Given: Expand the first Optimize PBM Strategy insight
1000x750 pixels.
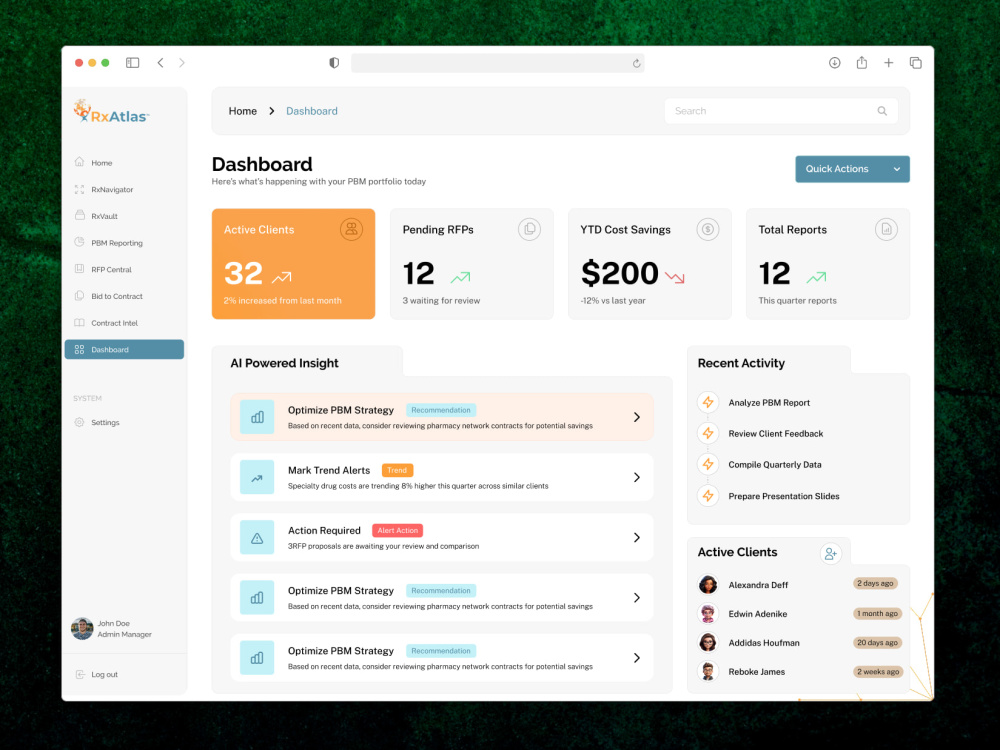Looking at the screenshot, I should tap(636, 417).
